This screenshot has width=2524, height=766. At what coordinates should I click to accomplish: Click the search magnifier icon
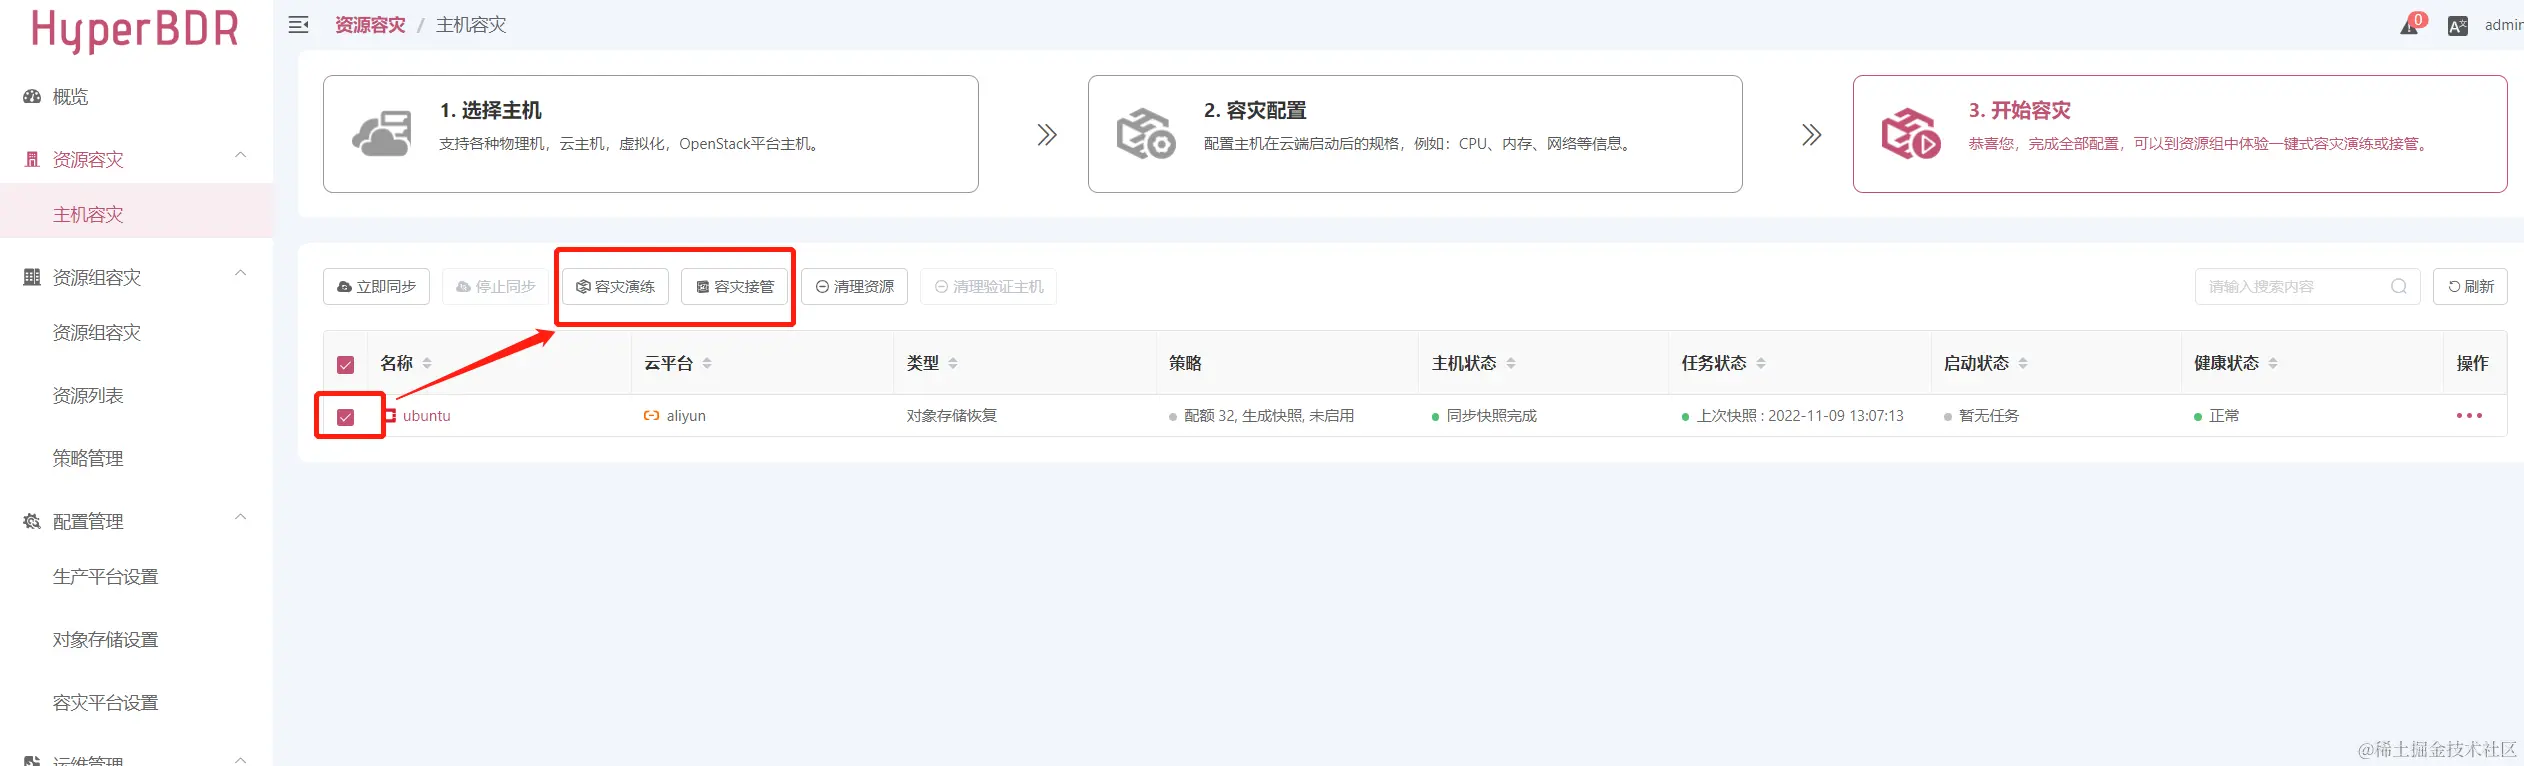coord(2399,287)
